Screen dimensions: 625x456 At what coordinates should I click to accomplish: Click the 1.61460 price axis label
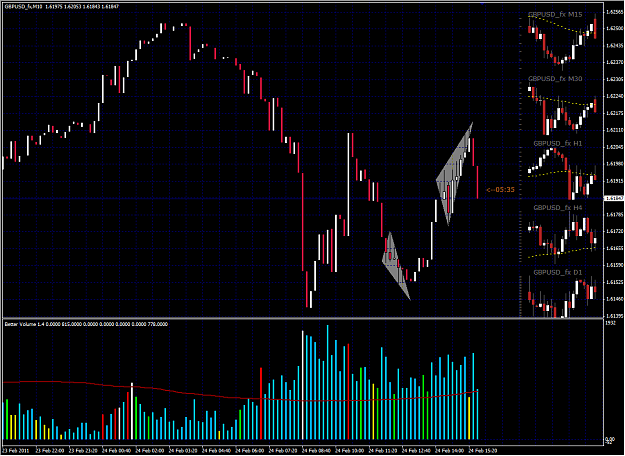point(614,299)
